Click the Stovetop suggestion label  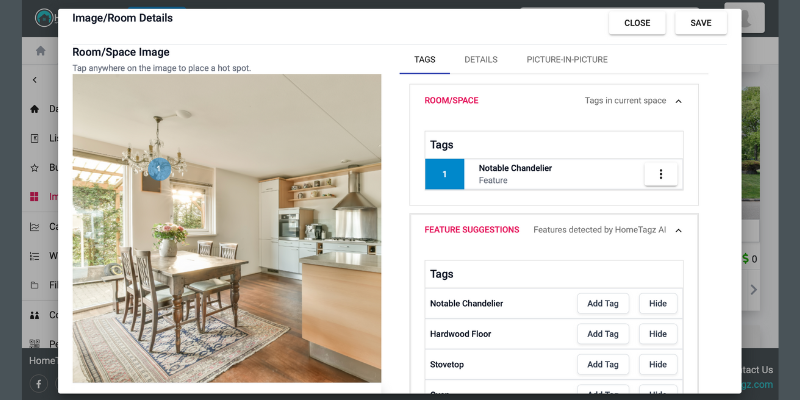pyautogui.click(x=447, y=365)
